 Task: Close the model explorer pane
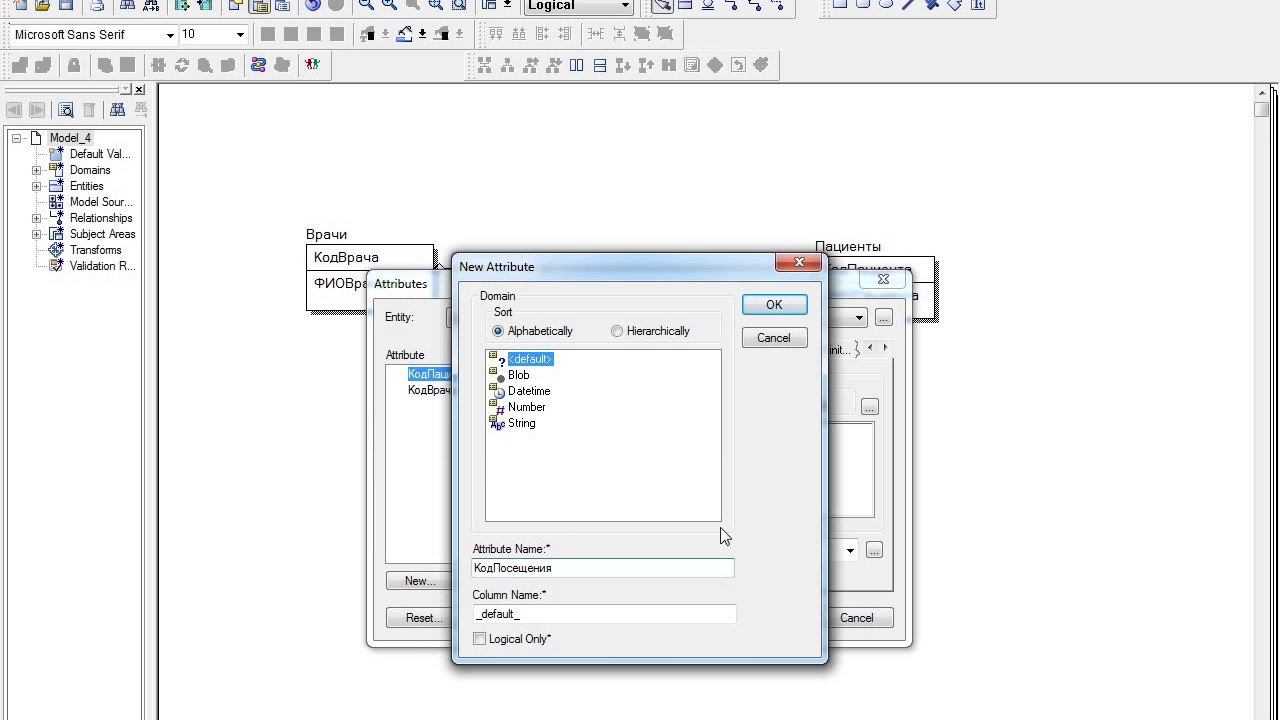point(139,90)
